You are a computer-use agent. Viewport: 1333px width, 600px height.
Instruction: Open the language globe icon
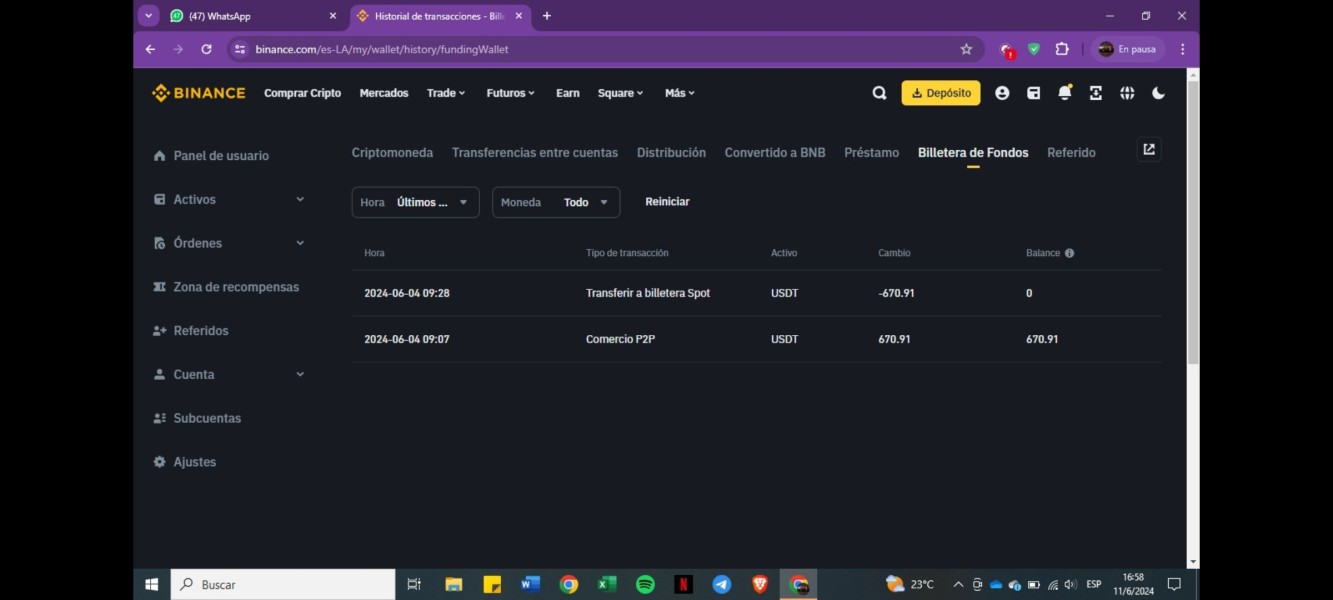pyautogui.click(x=1127, y=93)
